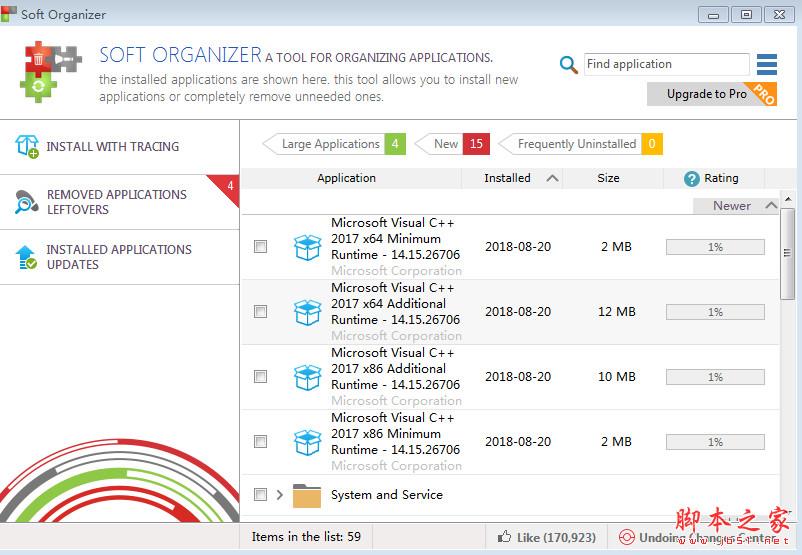802x555 pixels.
Task: Sort by the Size column header
Action: coord(608,178)
